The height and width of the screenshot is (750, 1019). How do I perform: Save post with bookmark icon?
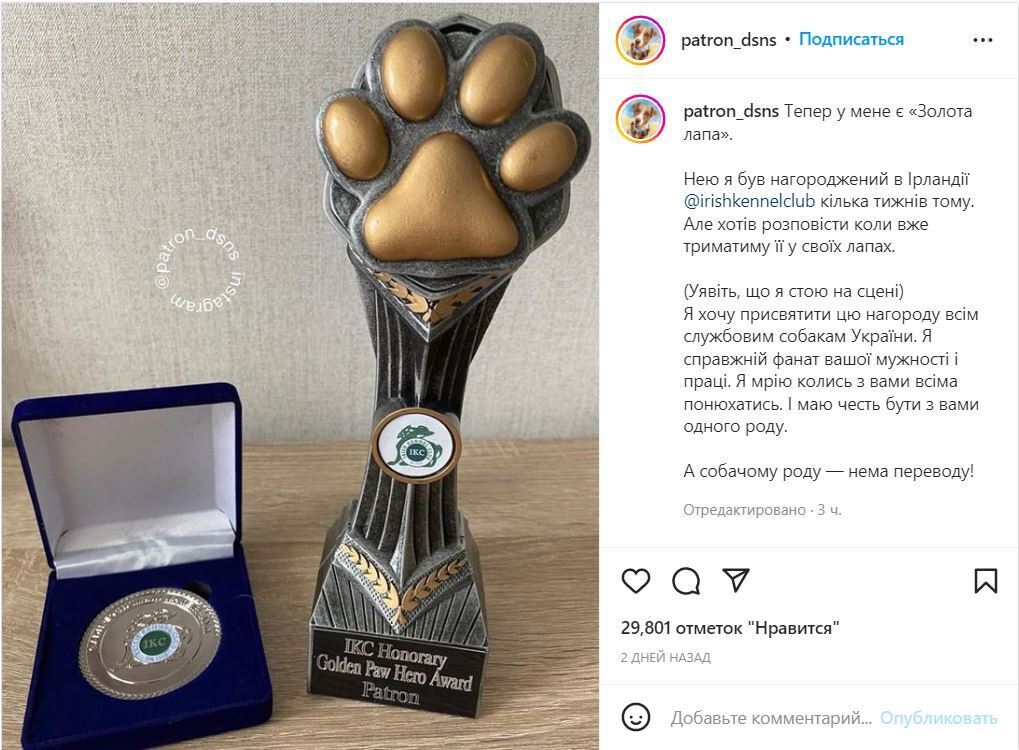[985, 580]
